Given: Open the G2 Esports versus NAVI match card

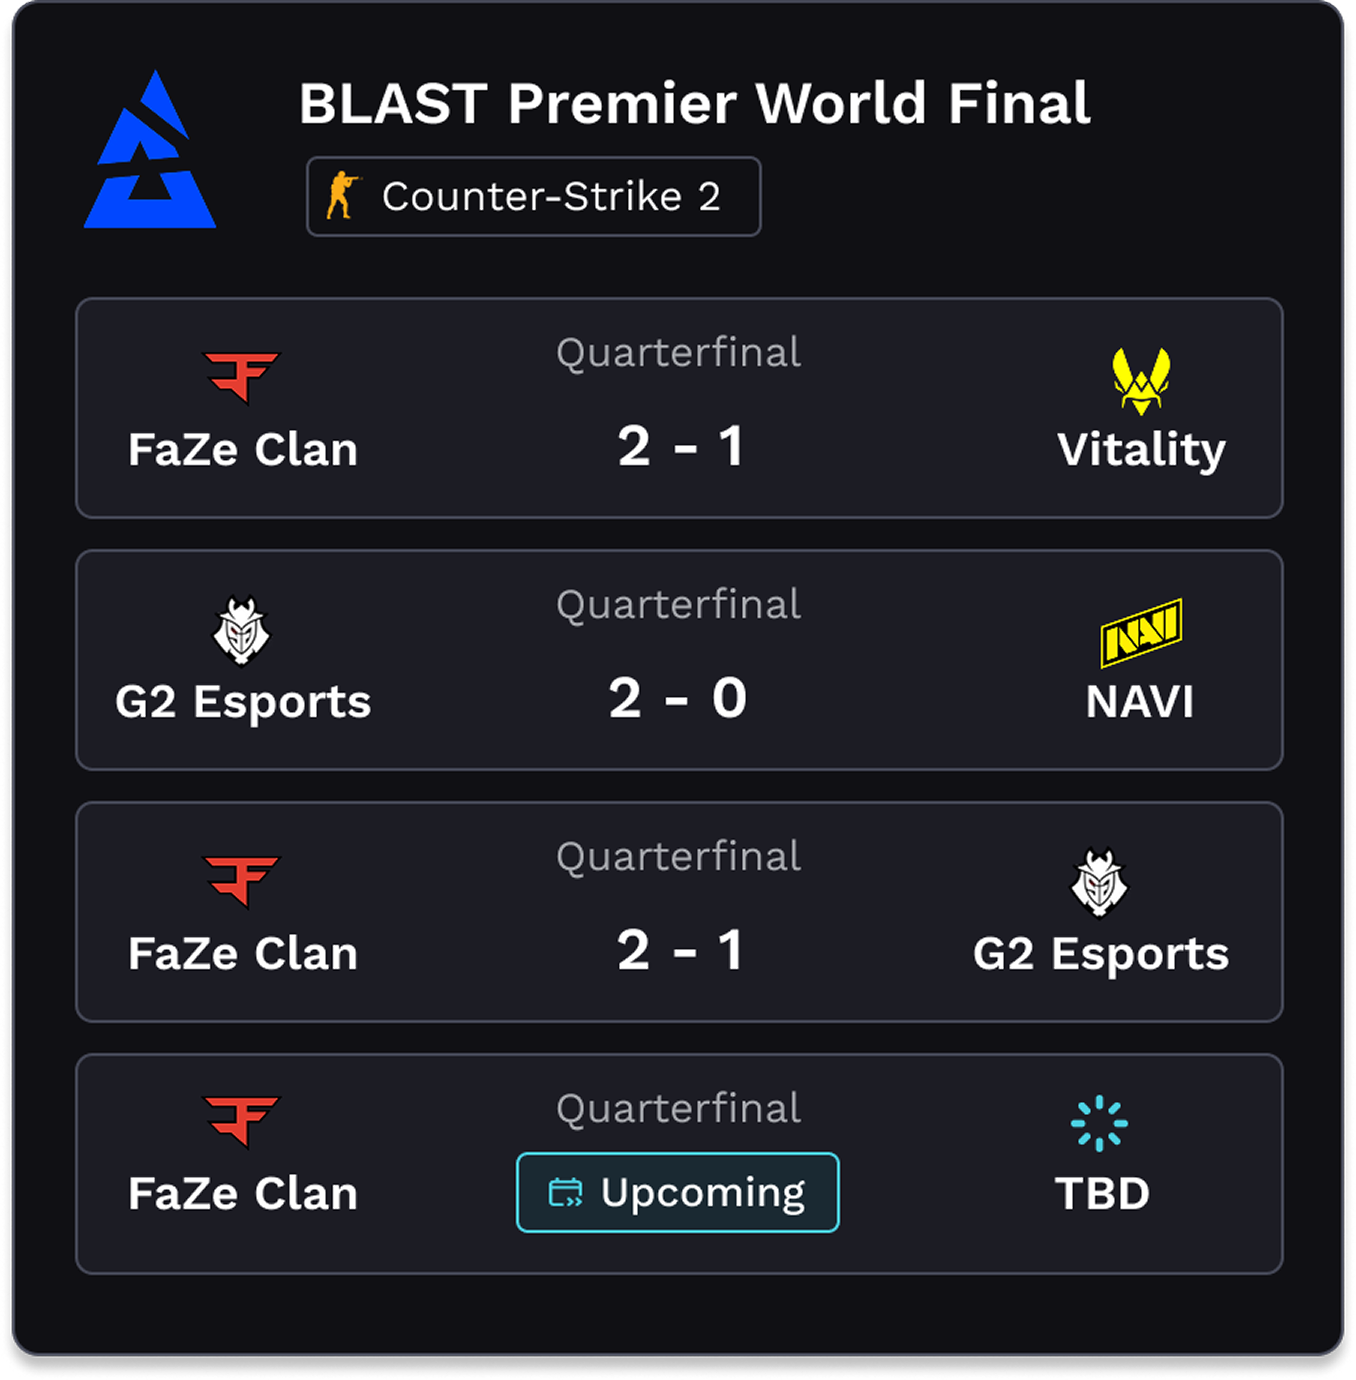Looking at the screenshot, I should 678,657.
